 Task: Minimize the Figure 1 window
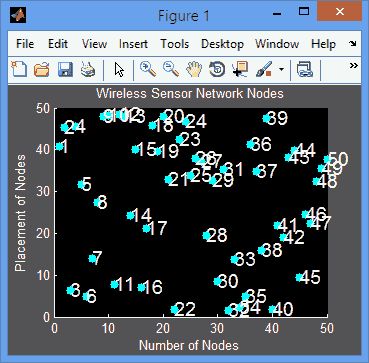(x=277, y=13)
